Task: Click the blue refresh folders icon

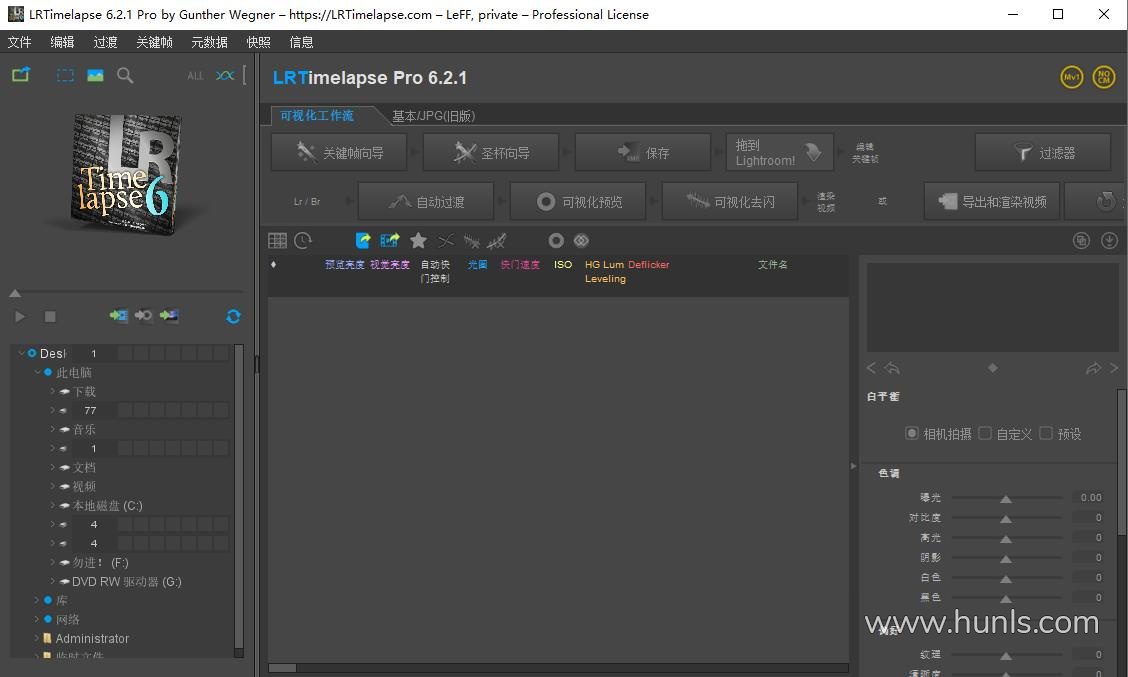Action: [233, 317]
